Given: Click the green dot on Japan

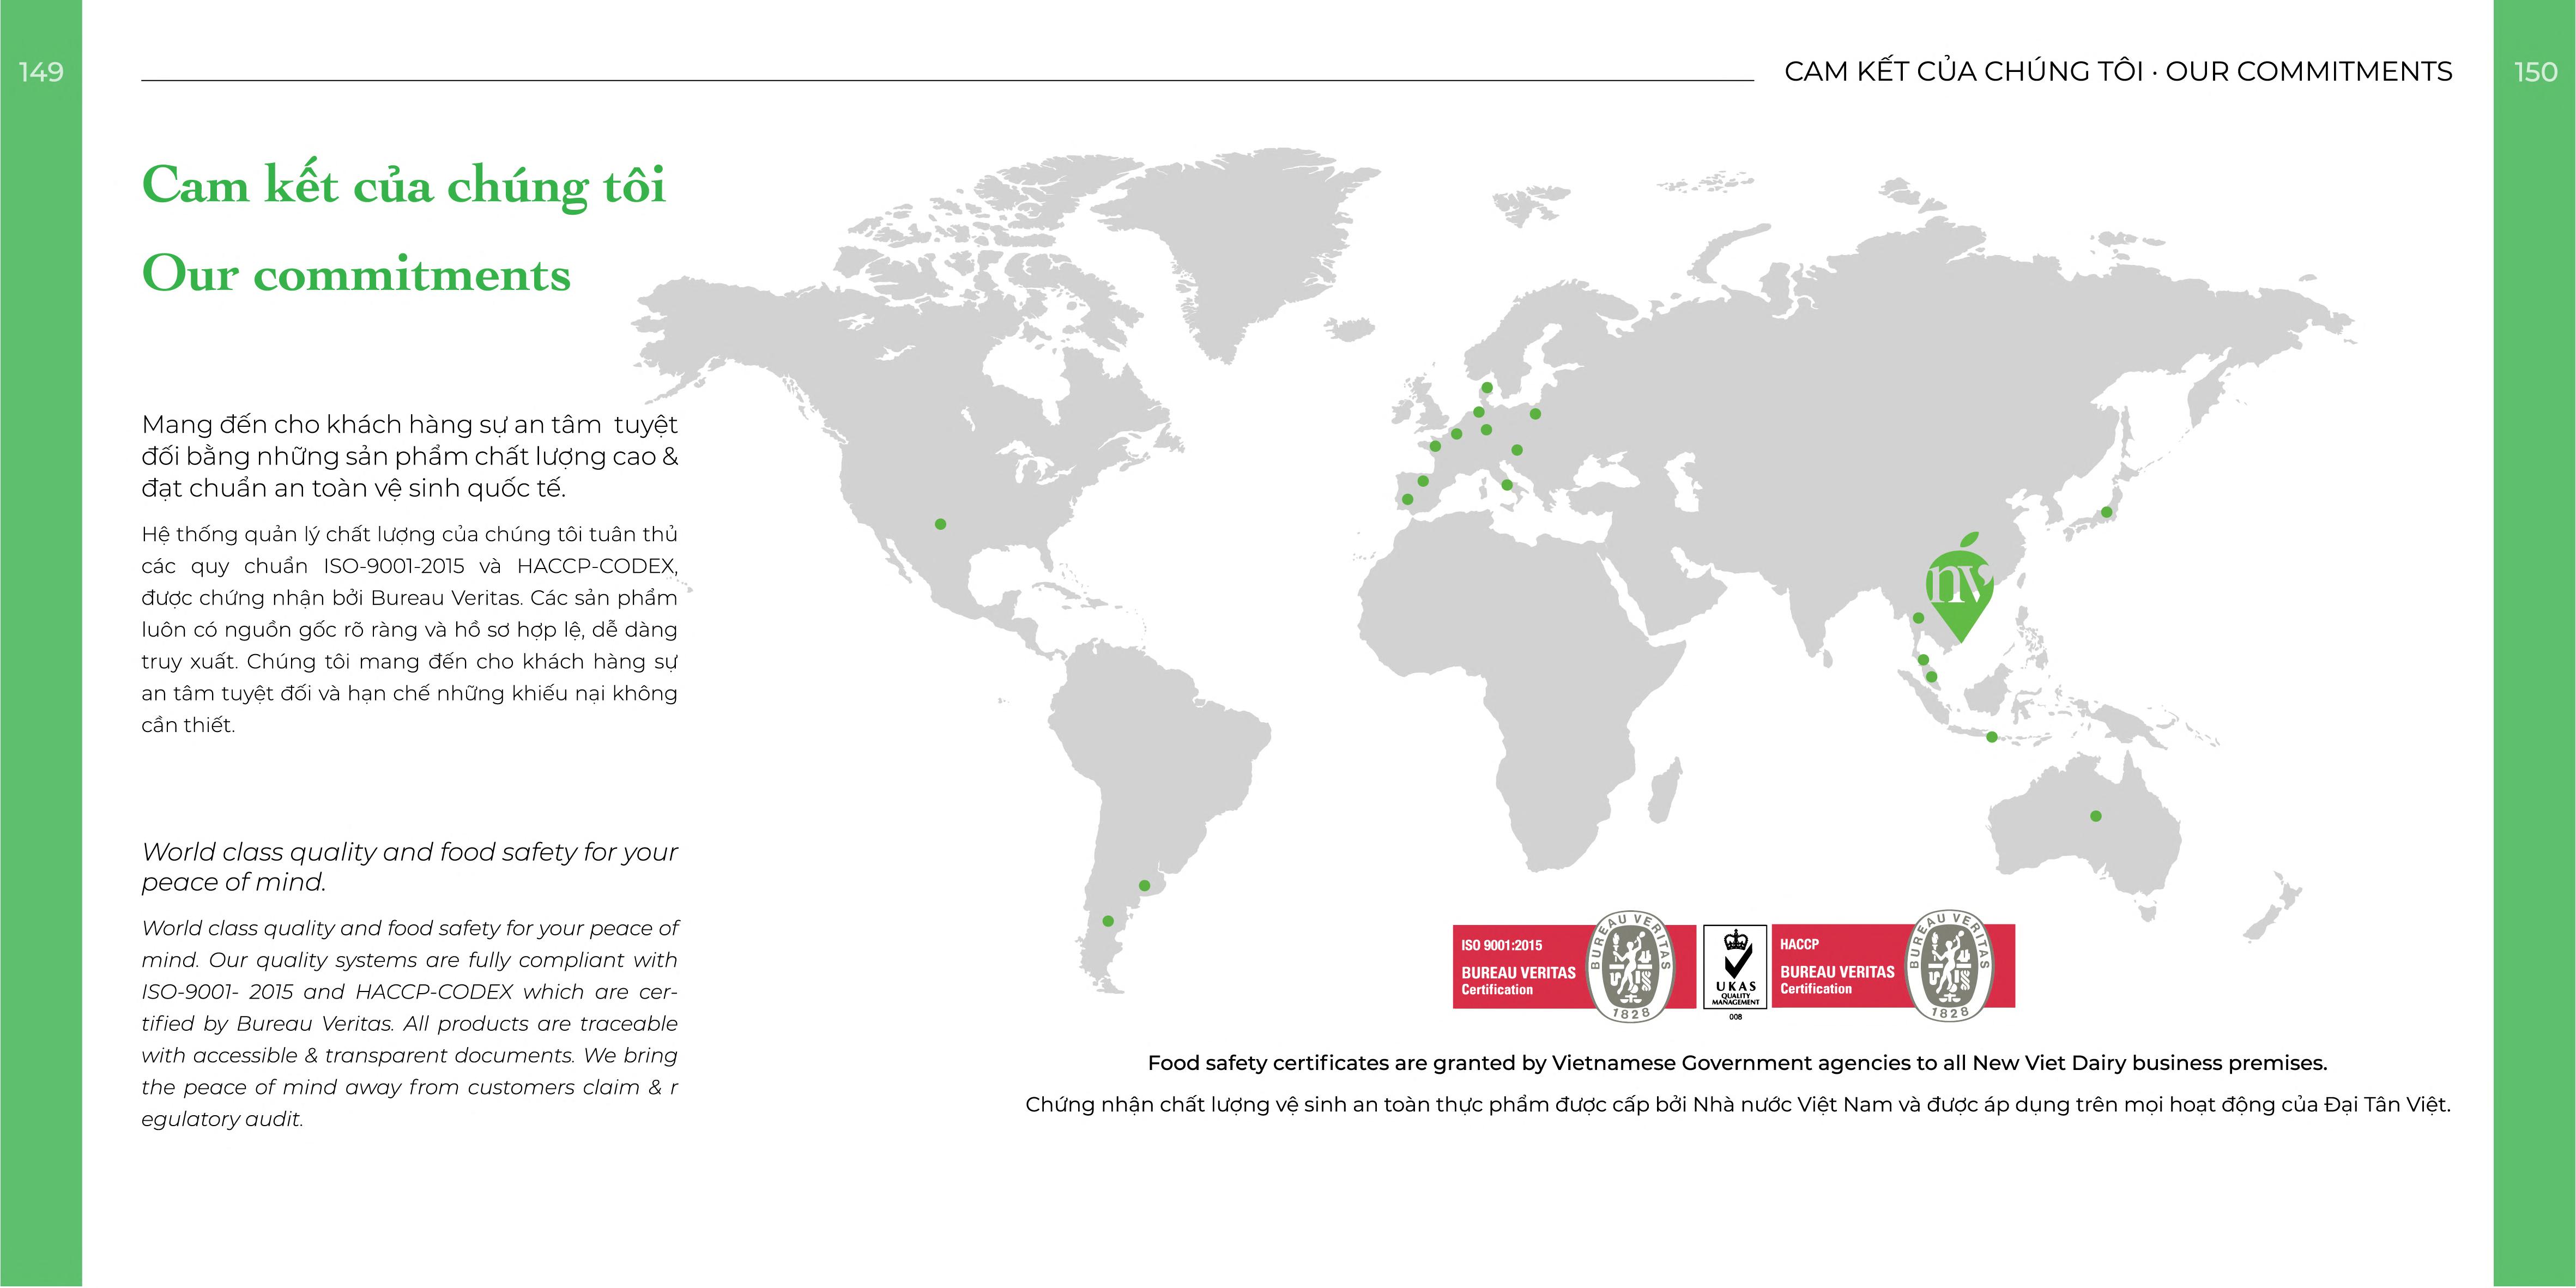Looking at the screenshot, I should coord(2106,512).
